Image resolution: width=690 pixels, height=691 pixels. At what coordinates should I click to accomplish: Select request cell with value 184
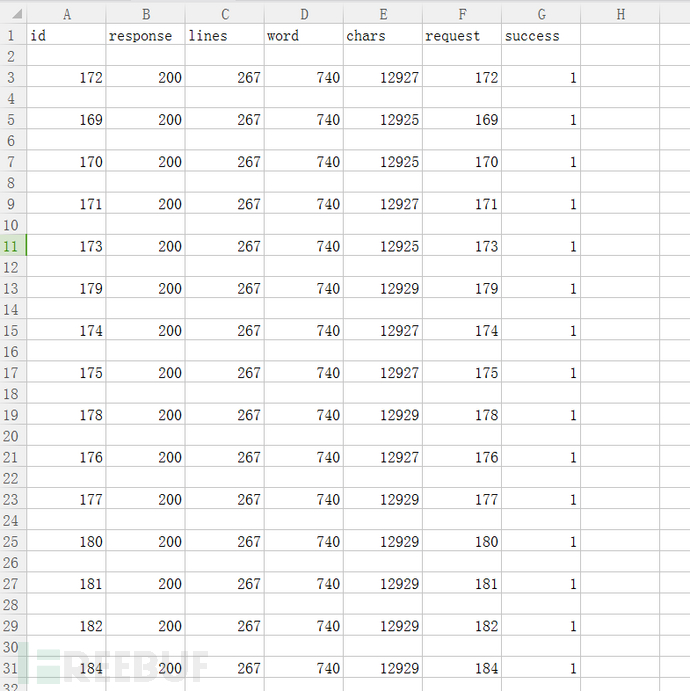coord(462,668)
